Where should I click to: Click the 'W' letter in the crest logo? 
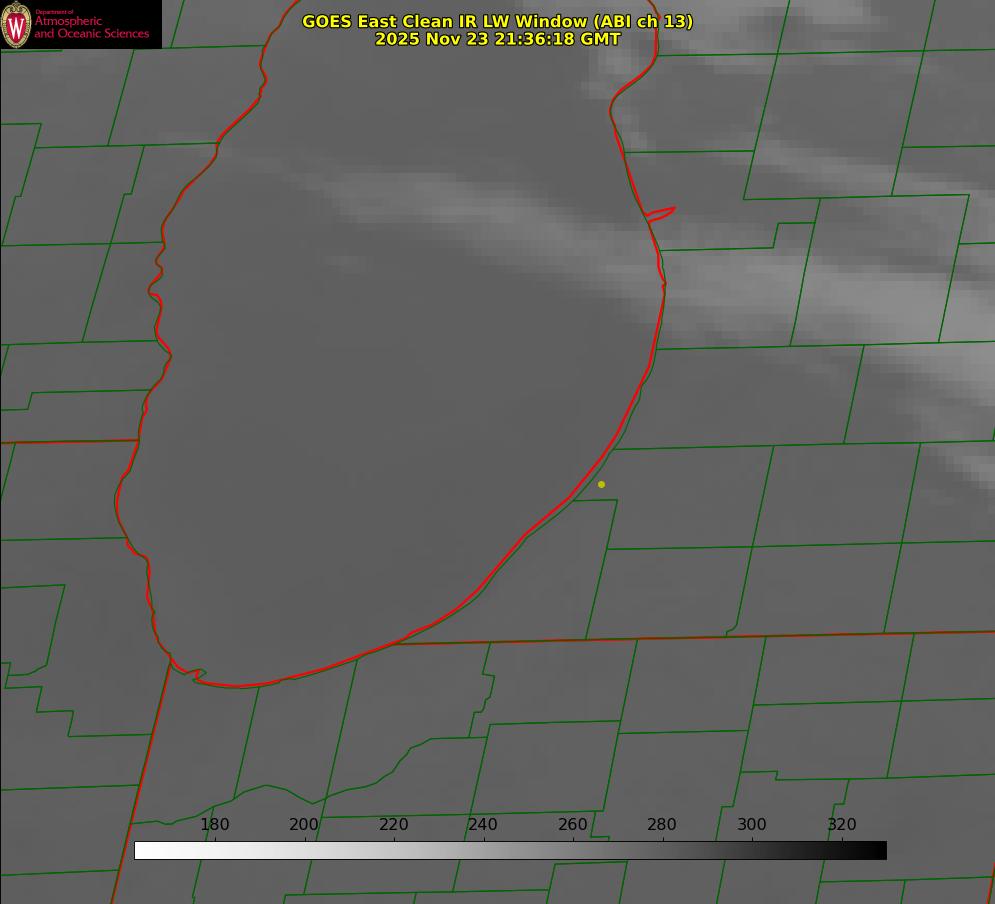tap(16, 25)
